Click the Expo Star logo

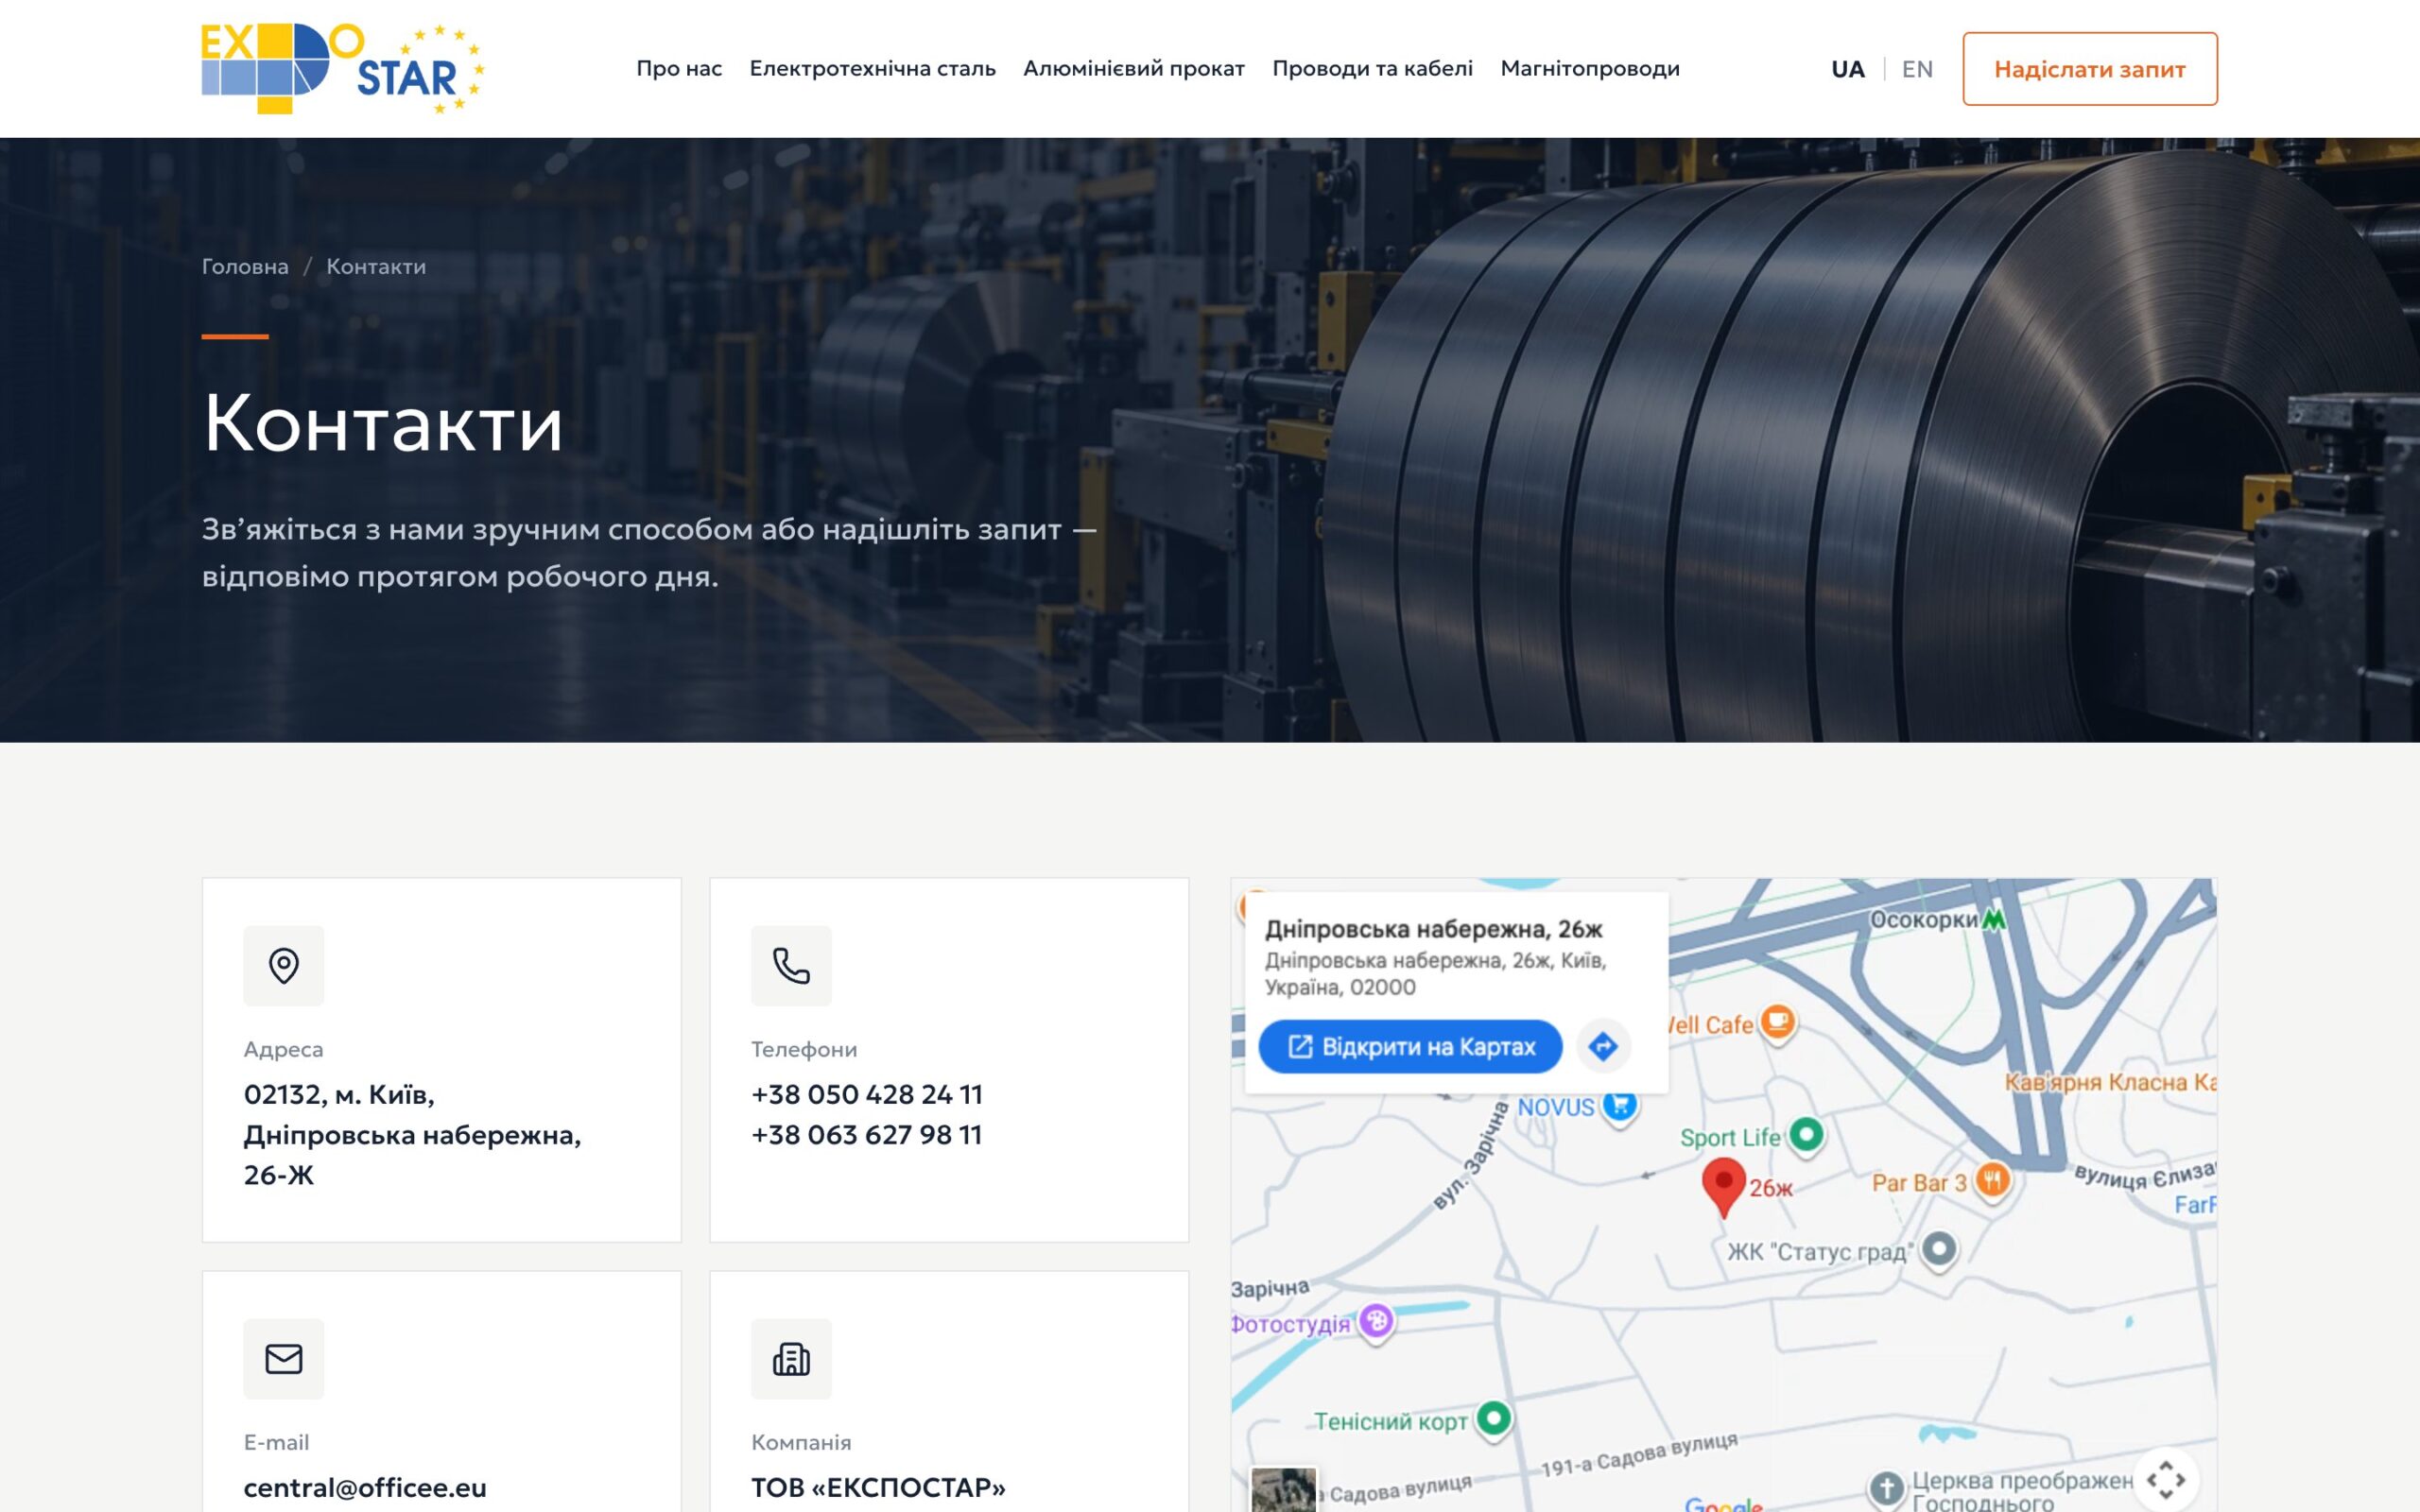click(x=343, y=68)
